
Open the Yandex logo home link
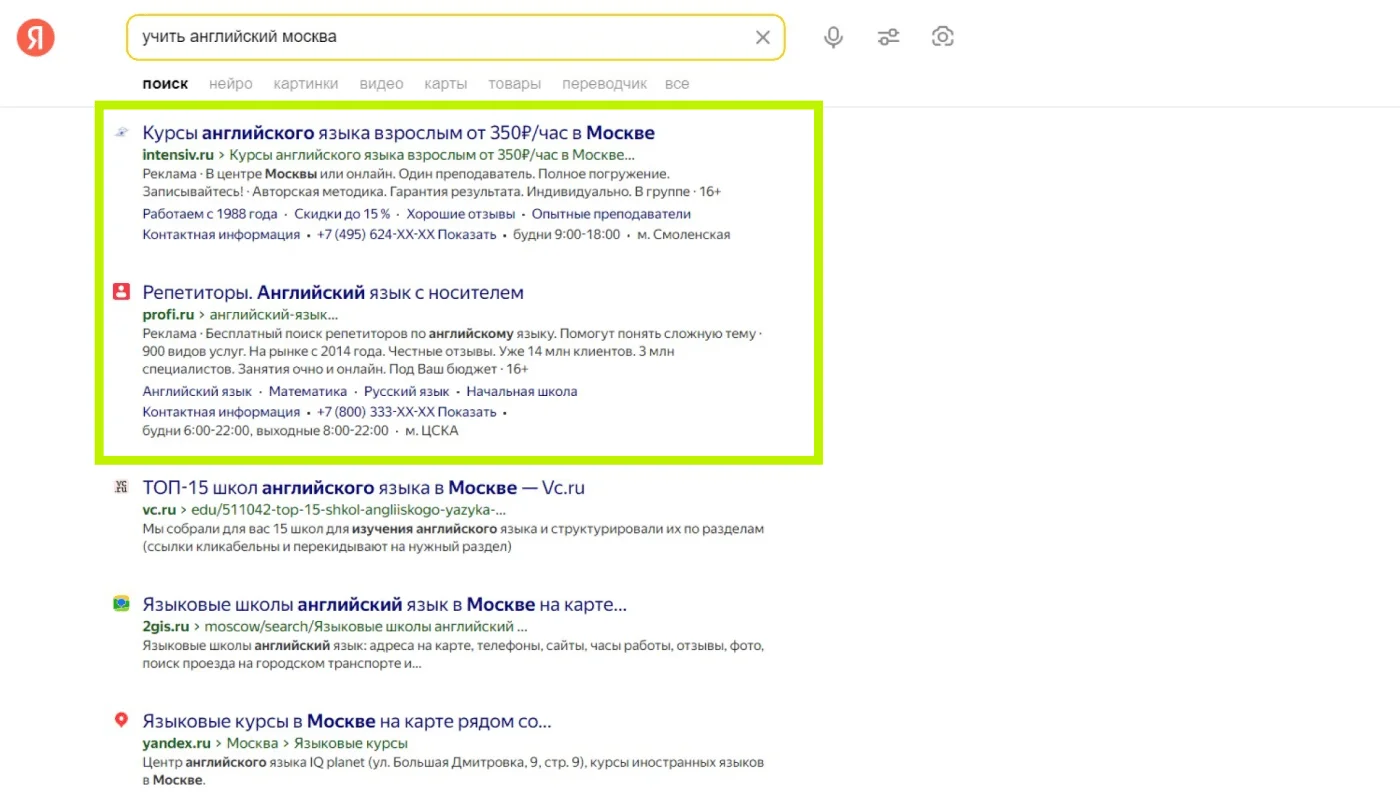coord(36,38)
